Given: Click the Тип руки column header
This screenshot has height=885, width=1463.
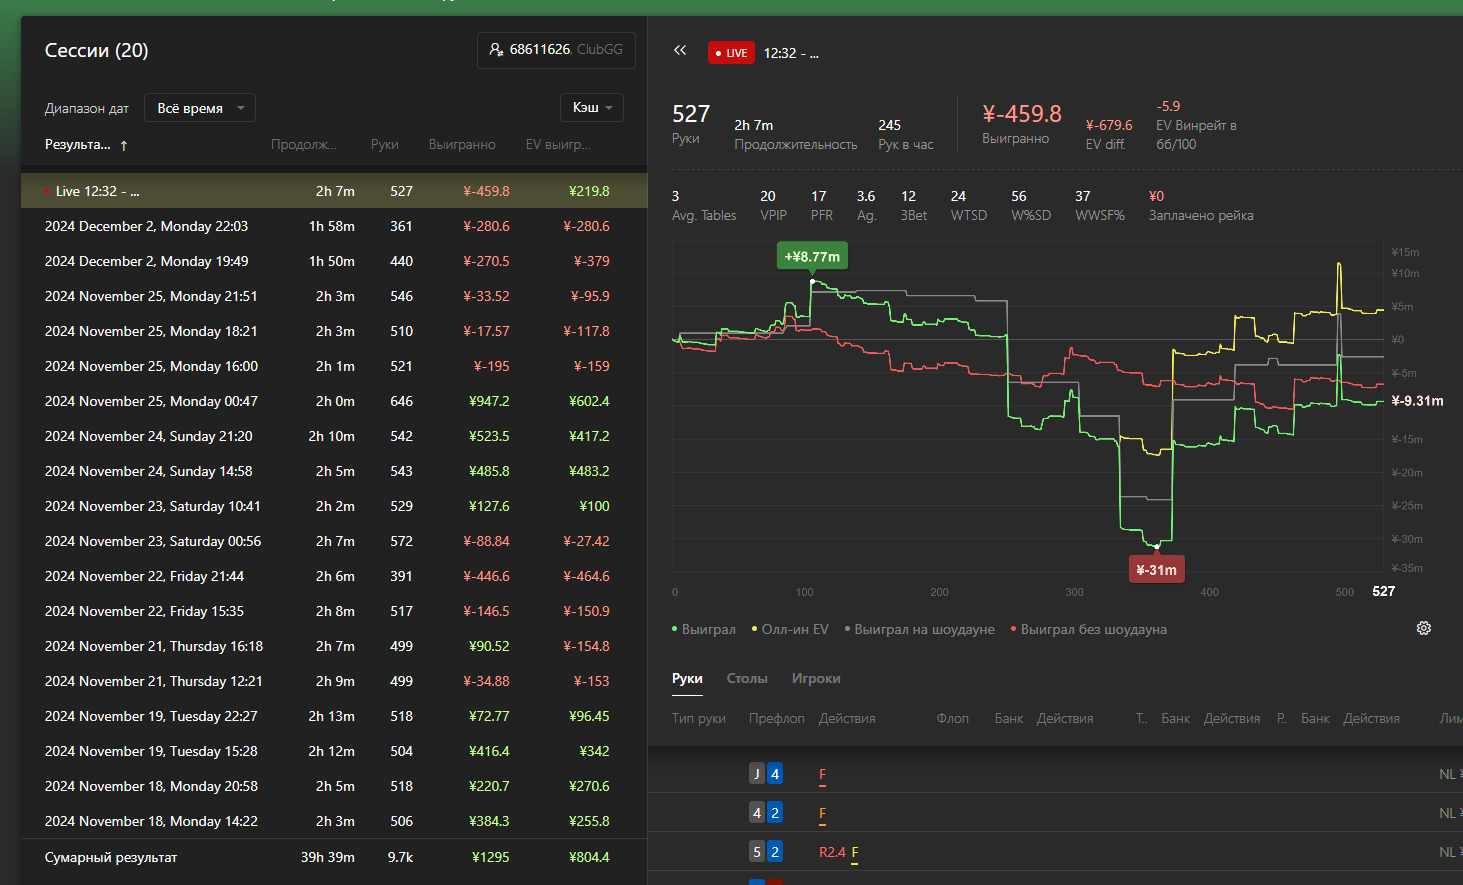Looking at the screenshot, I should [x=699, y=718].
